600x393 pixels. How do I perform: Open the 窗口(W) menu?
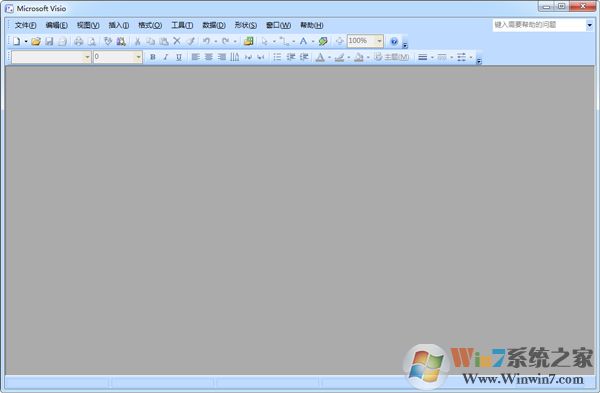click(278, 25)
